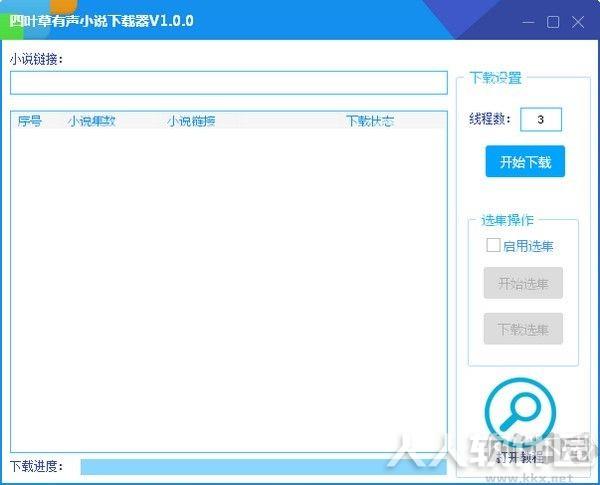
Task: Maximize the downloader window
Action: 553,22
